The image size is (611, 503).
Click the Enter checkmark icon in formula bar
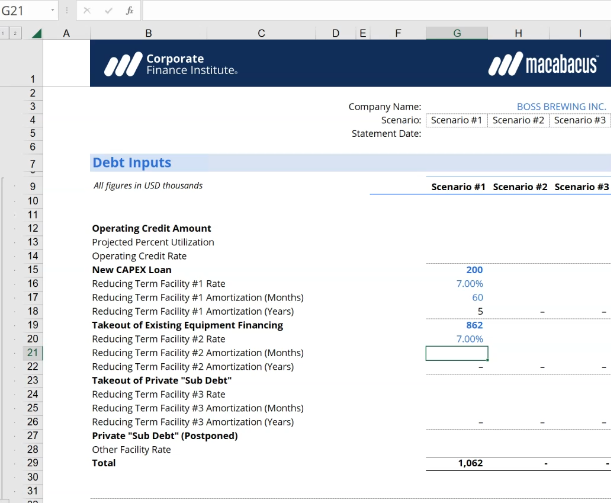pyautogui.click(x=108, y=10)
